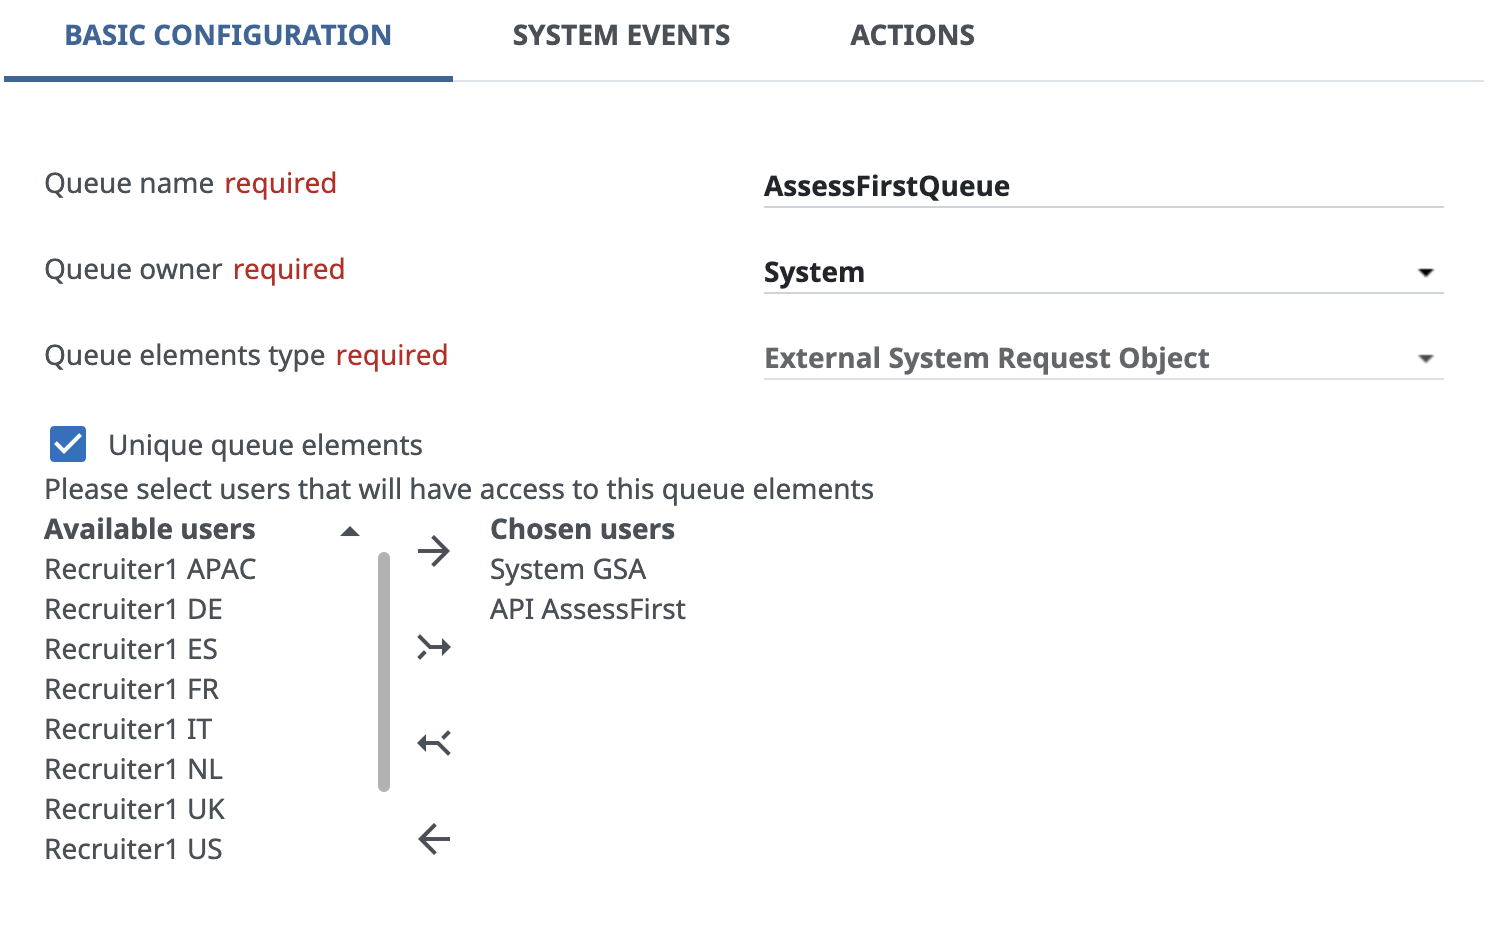Open the Queue owner System dropdown
Screen dimensions: 1498x934
(x=1102, y=272)
